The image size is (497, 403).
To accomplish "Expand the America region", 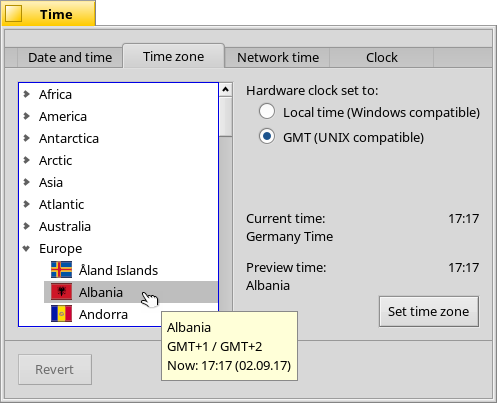I will coord(27,116).
